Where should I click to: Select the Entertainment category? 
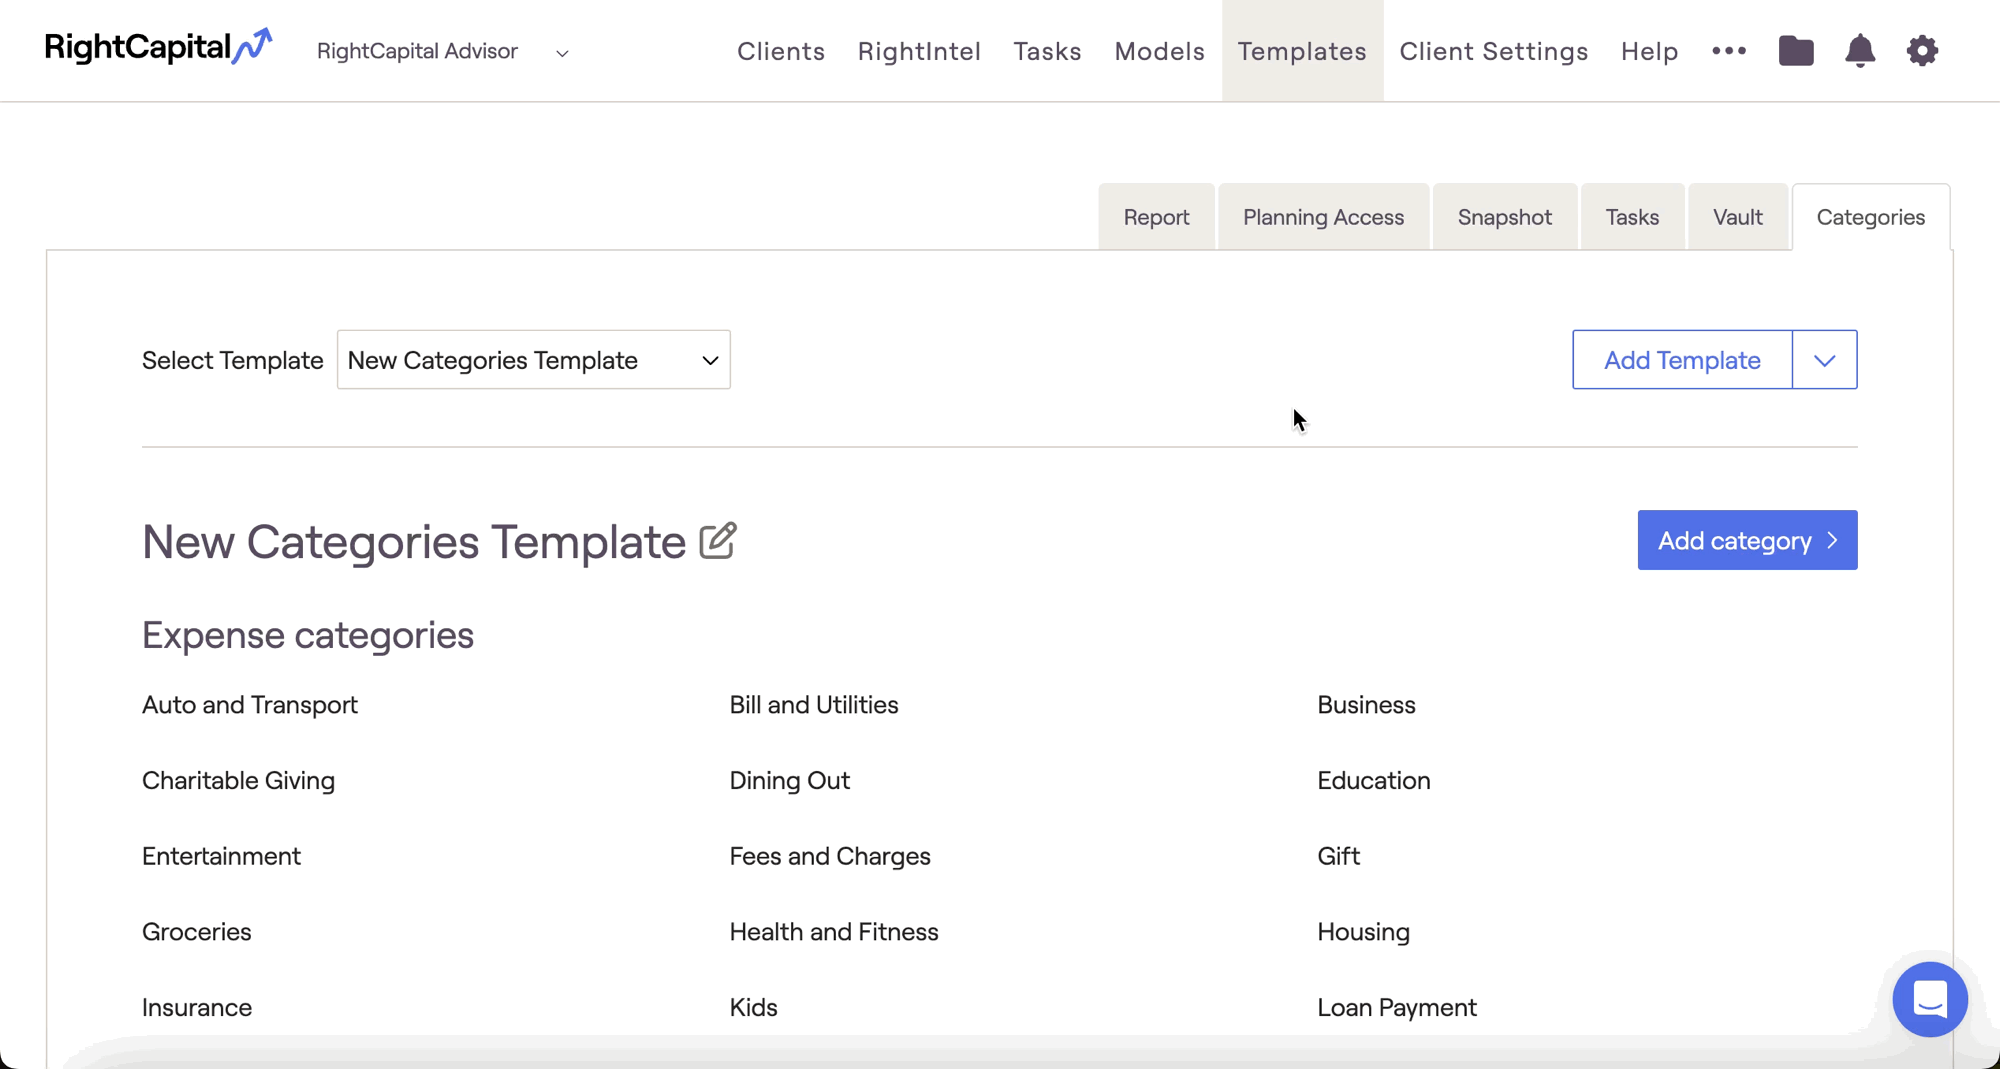click(221, 856)
